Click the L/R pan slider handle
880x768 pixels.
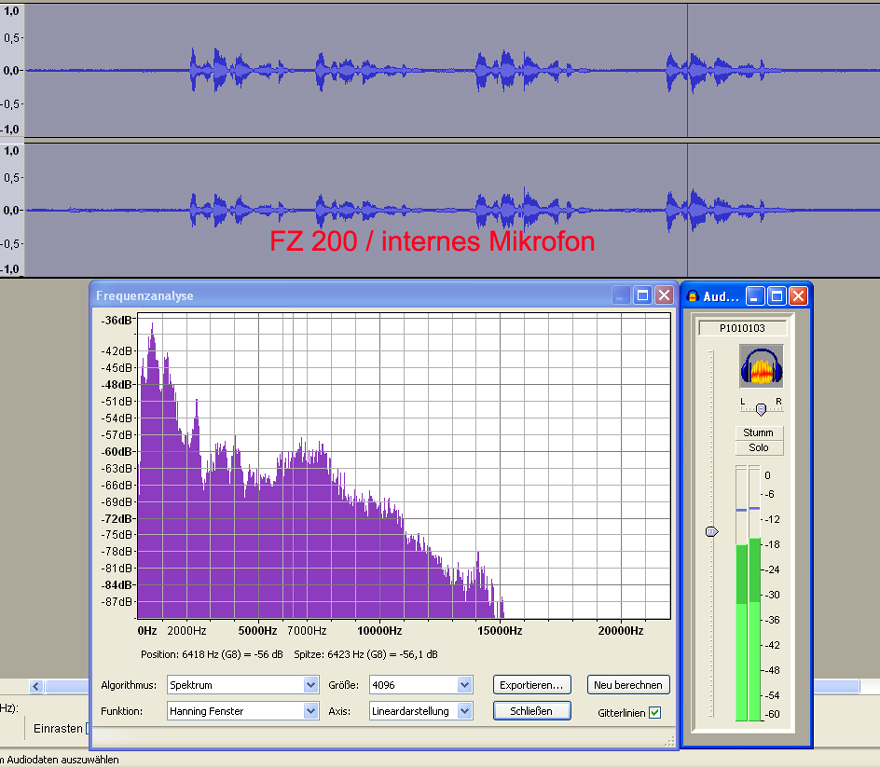(762, 408)
